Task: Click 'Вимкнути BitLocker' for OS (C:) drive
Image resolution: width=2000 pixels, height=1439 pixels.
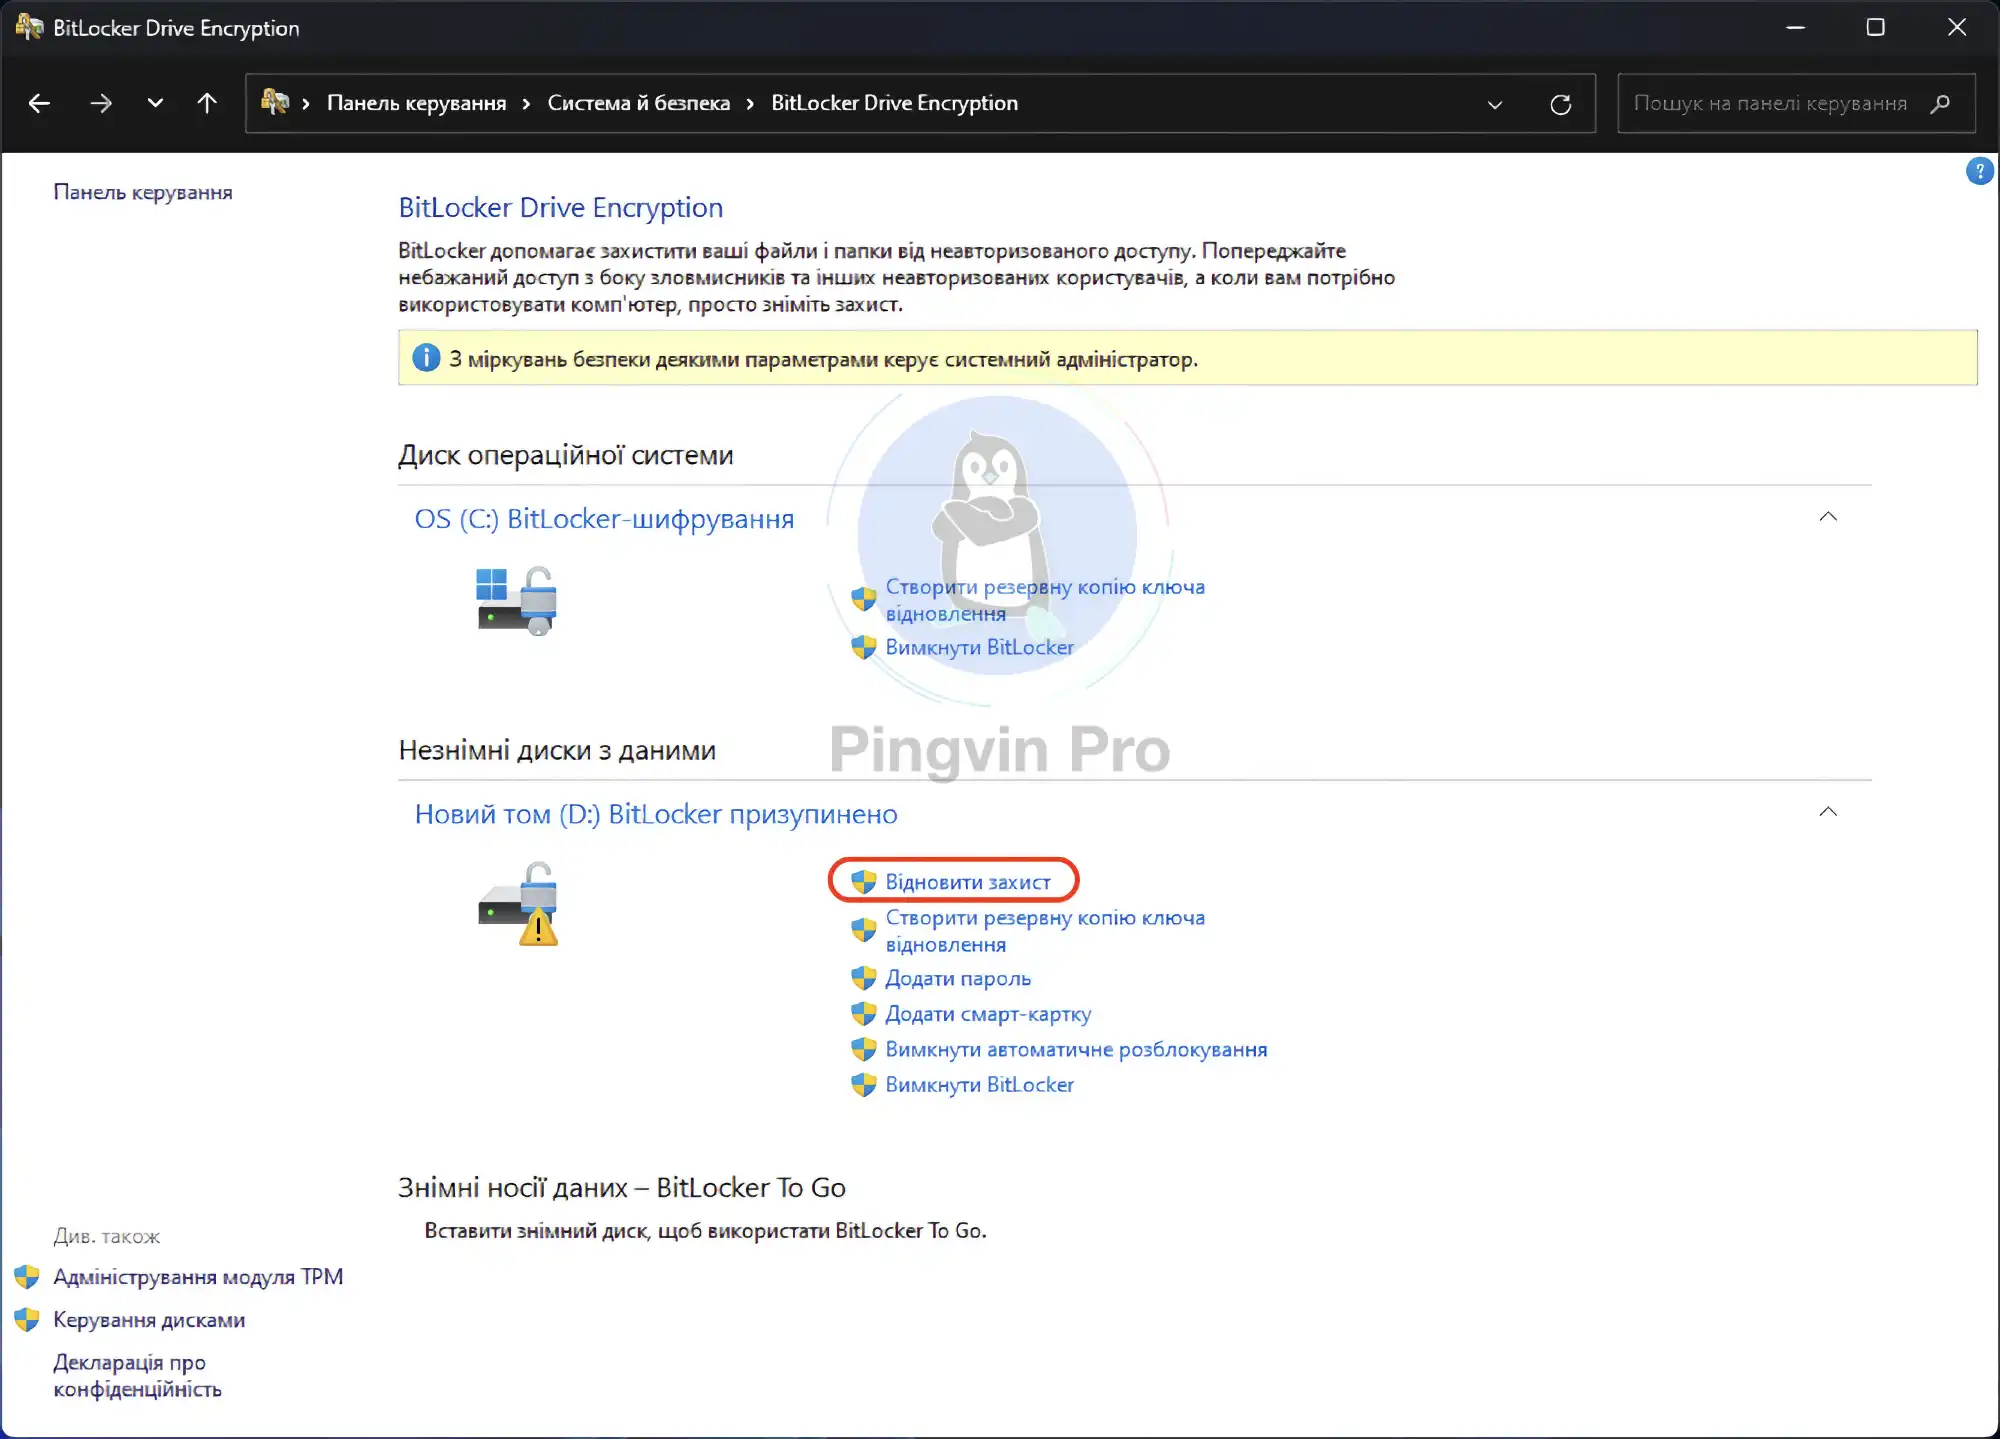Action: (x=979, y=647)
